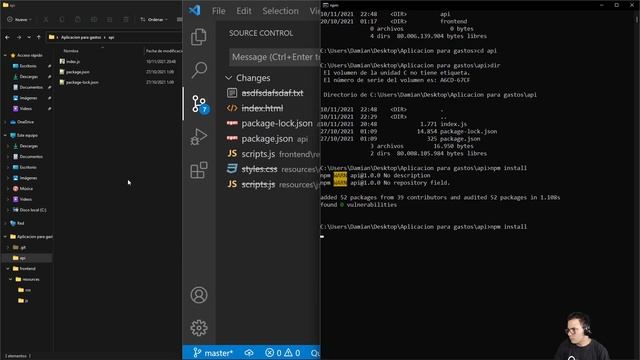Collapse the Aplicacion para gastos tree node

(5, 237)
